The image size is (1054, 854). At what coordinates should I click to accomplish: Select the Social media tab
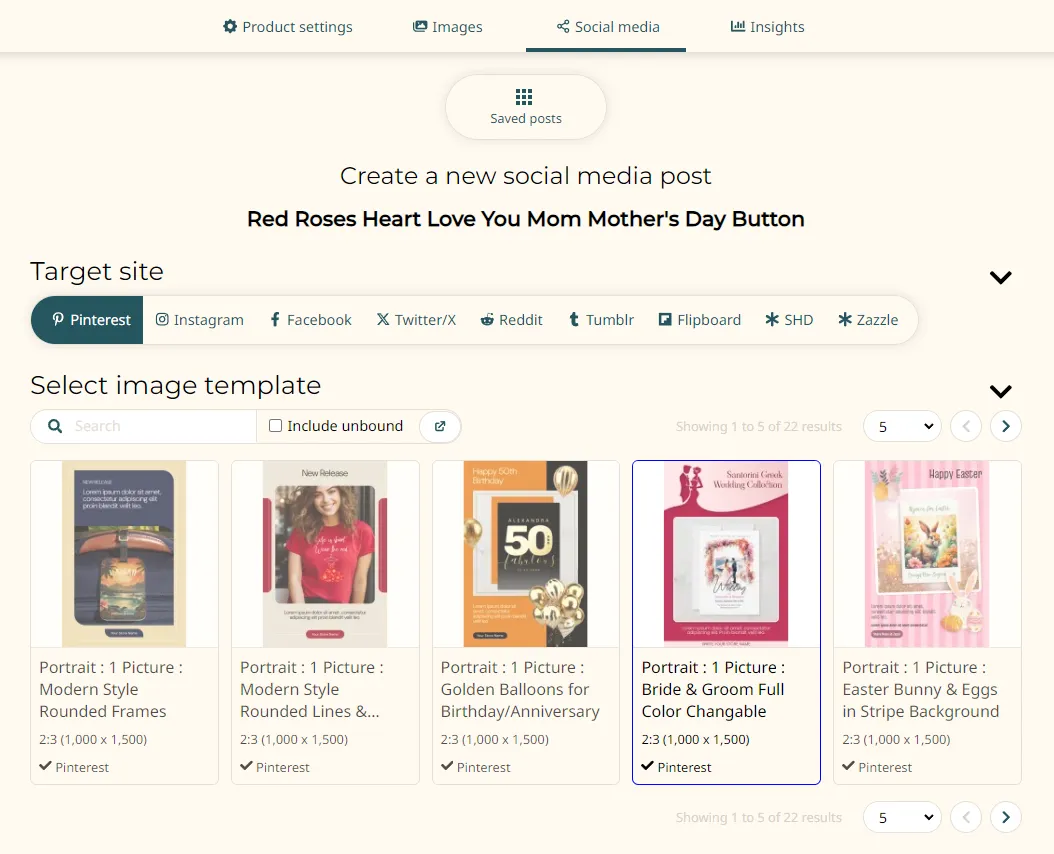[606, 27]
